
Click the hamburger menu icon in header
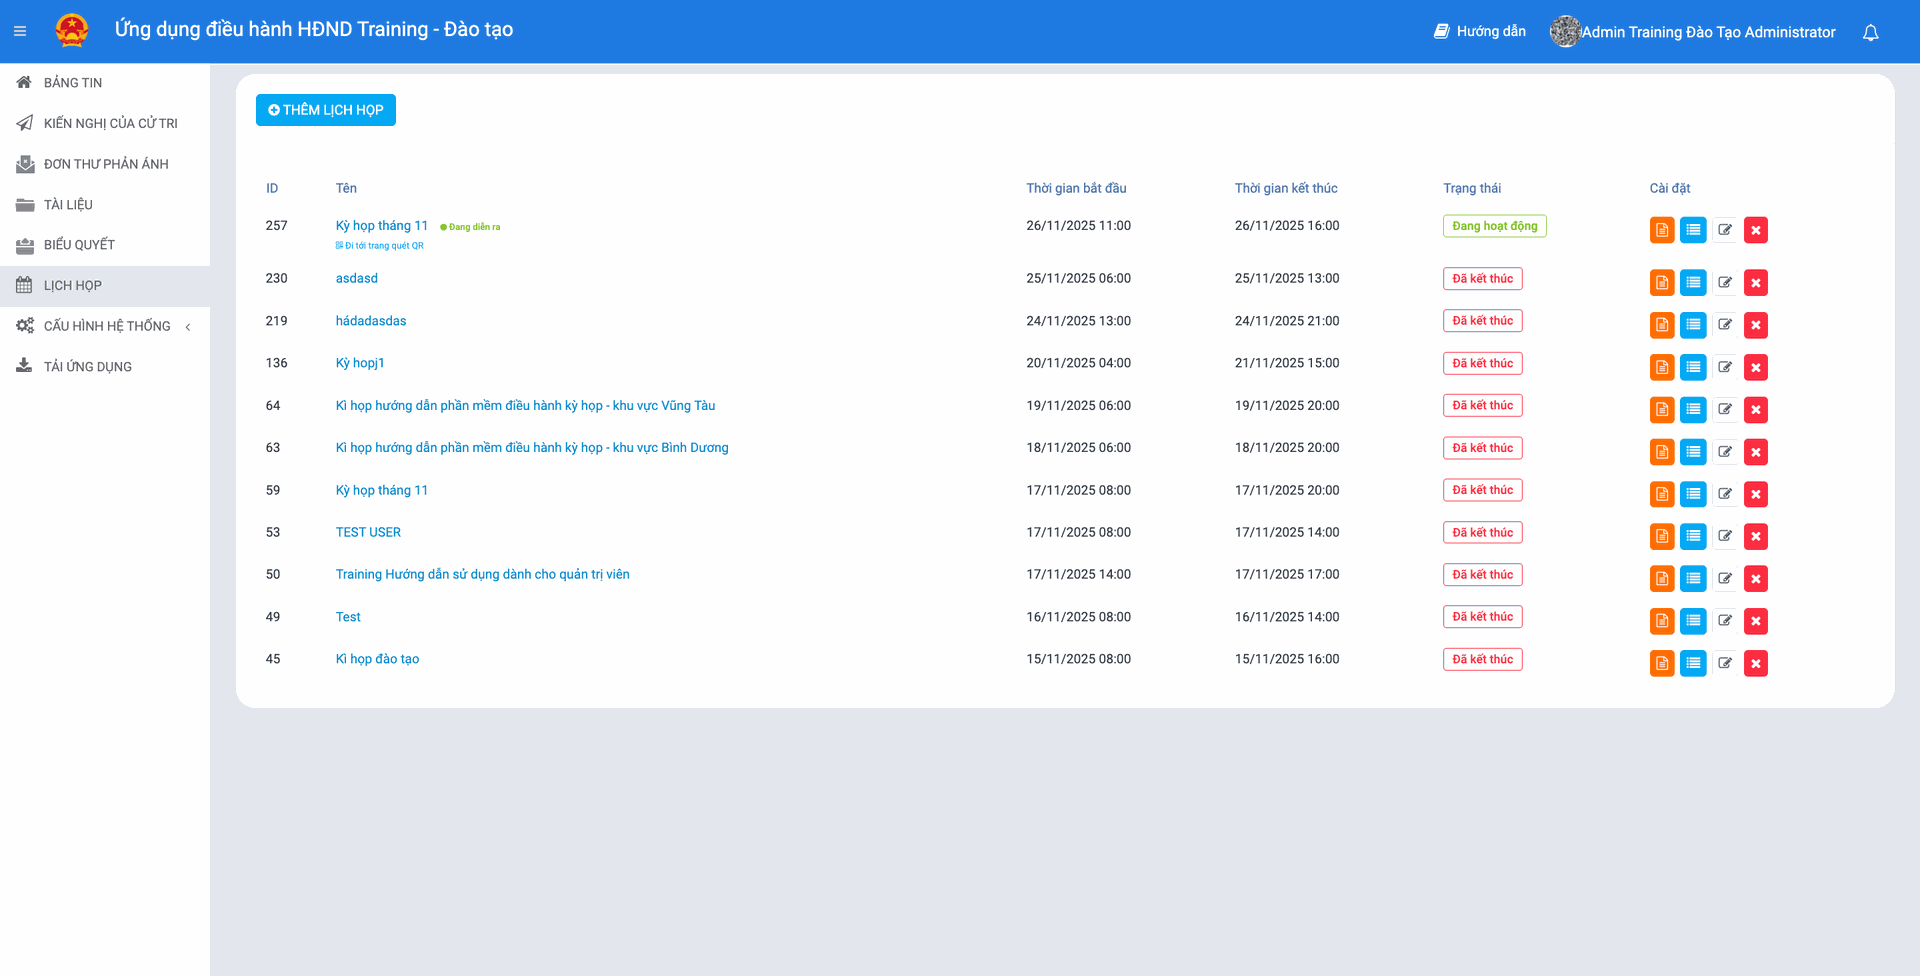click(x=20, y=32)
